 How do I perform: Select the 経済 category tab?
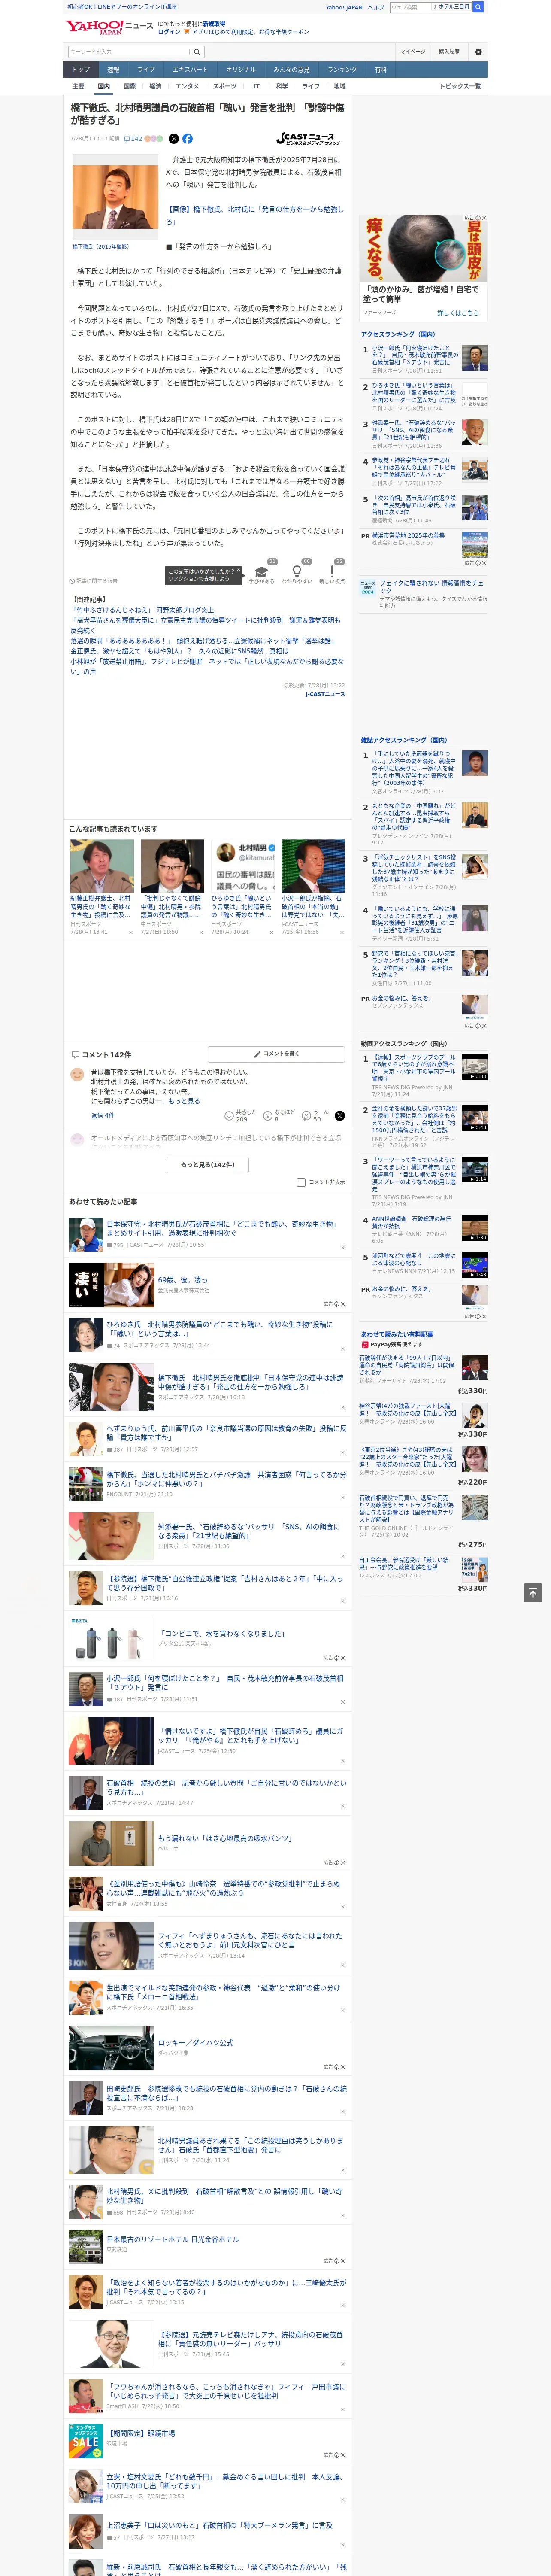155,86
